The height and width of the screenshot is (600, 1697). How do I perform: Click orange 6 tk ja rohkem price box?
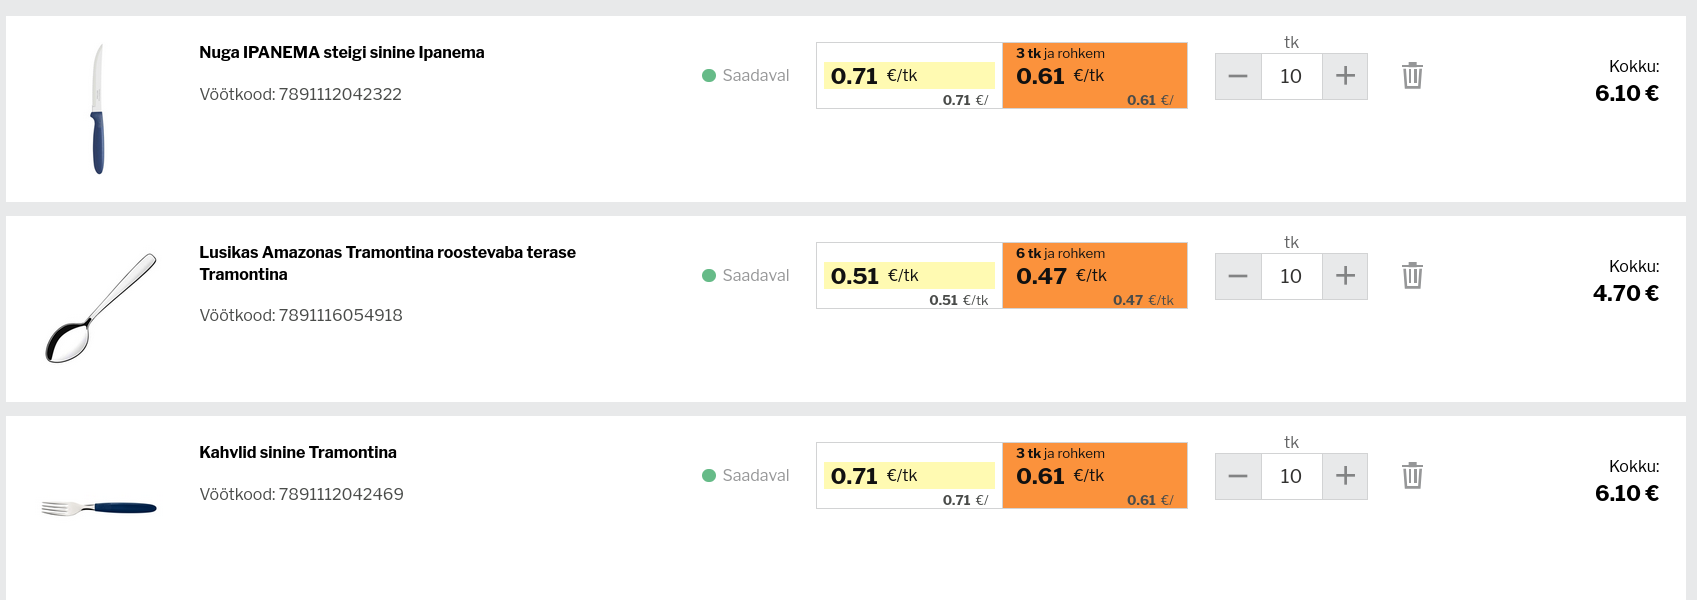(x=1095, y=275)
